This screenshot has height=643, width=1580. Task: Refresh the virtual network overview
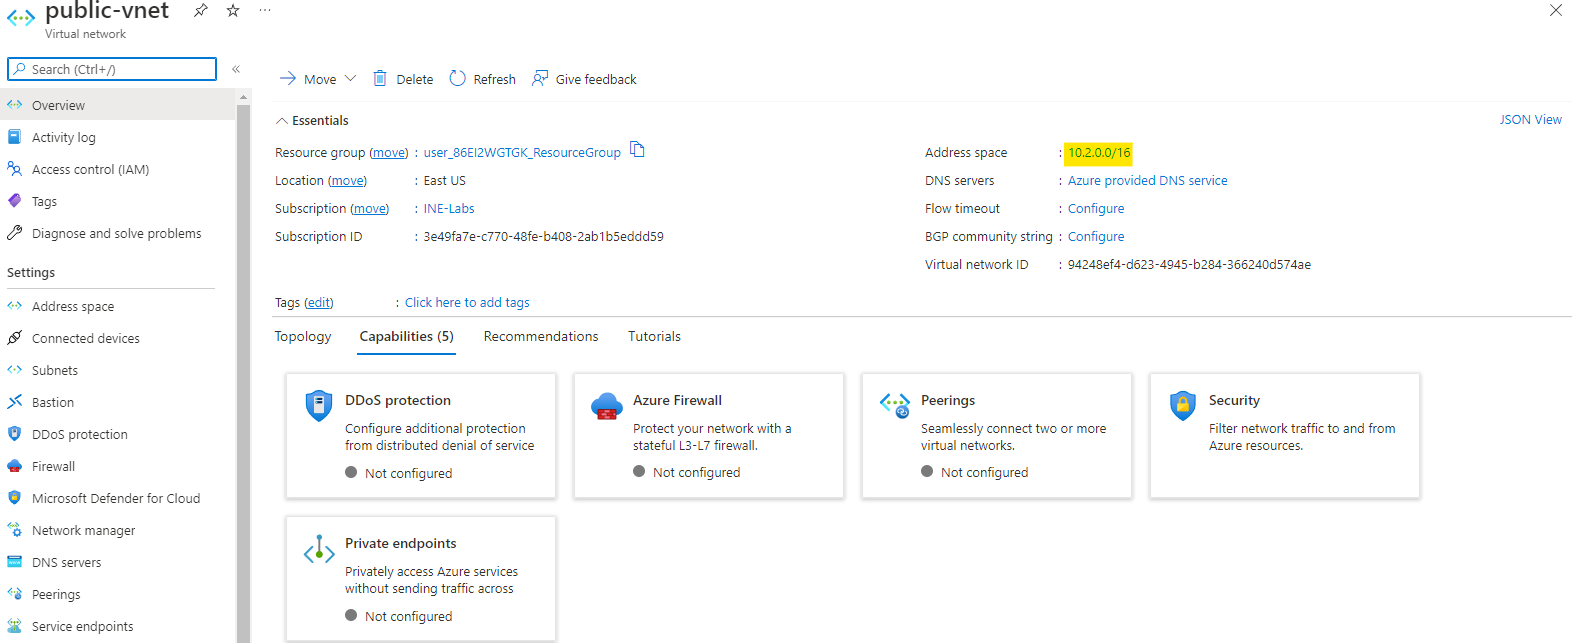click(x=483, y=79)
